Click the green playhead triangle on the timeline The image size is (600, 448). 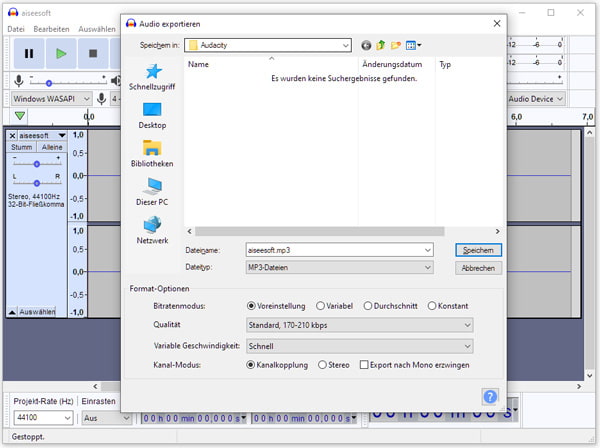coord(20,115)
